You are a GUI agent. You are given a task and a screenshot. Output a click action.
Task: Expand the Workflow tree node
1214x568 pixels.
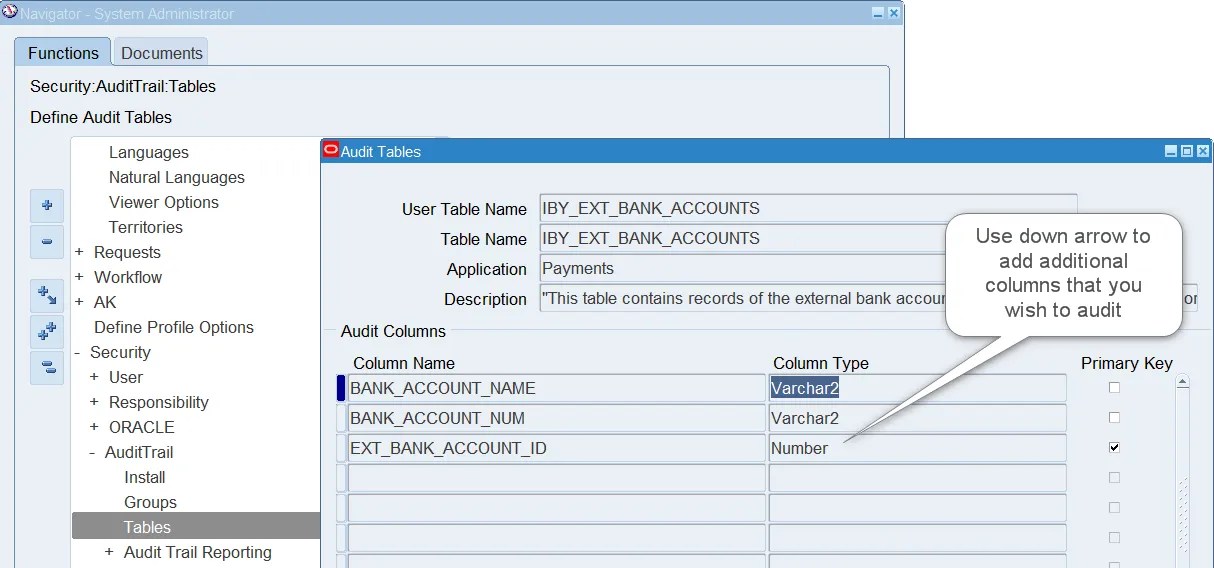pyautogui.click(x=79, y=277)
